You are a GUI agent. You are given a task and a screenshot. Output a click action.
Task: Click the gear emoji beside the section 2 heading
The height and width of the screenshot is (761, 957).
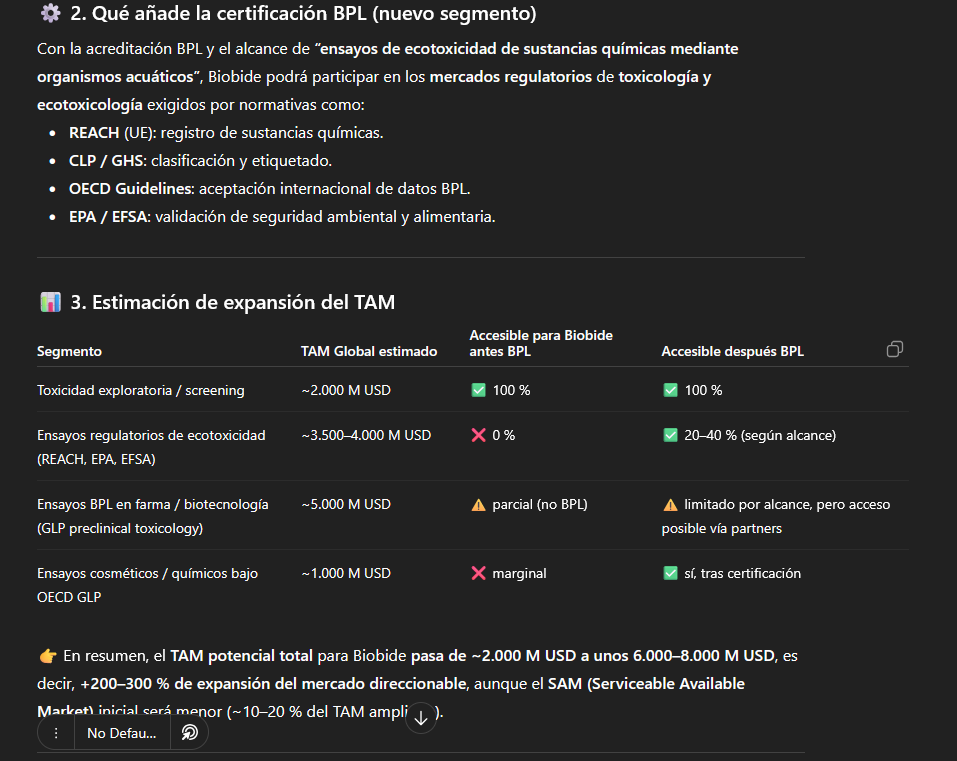coord(50,14)
